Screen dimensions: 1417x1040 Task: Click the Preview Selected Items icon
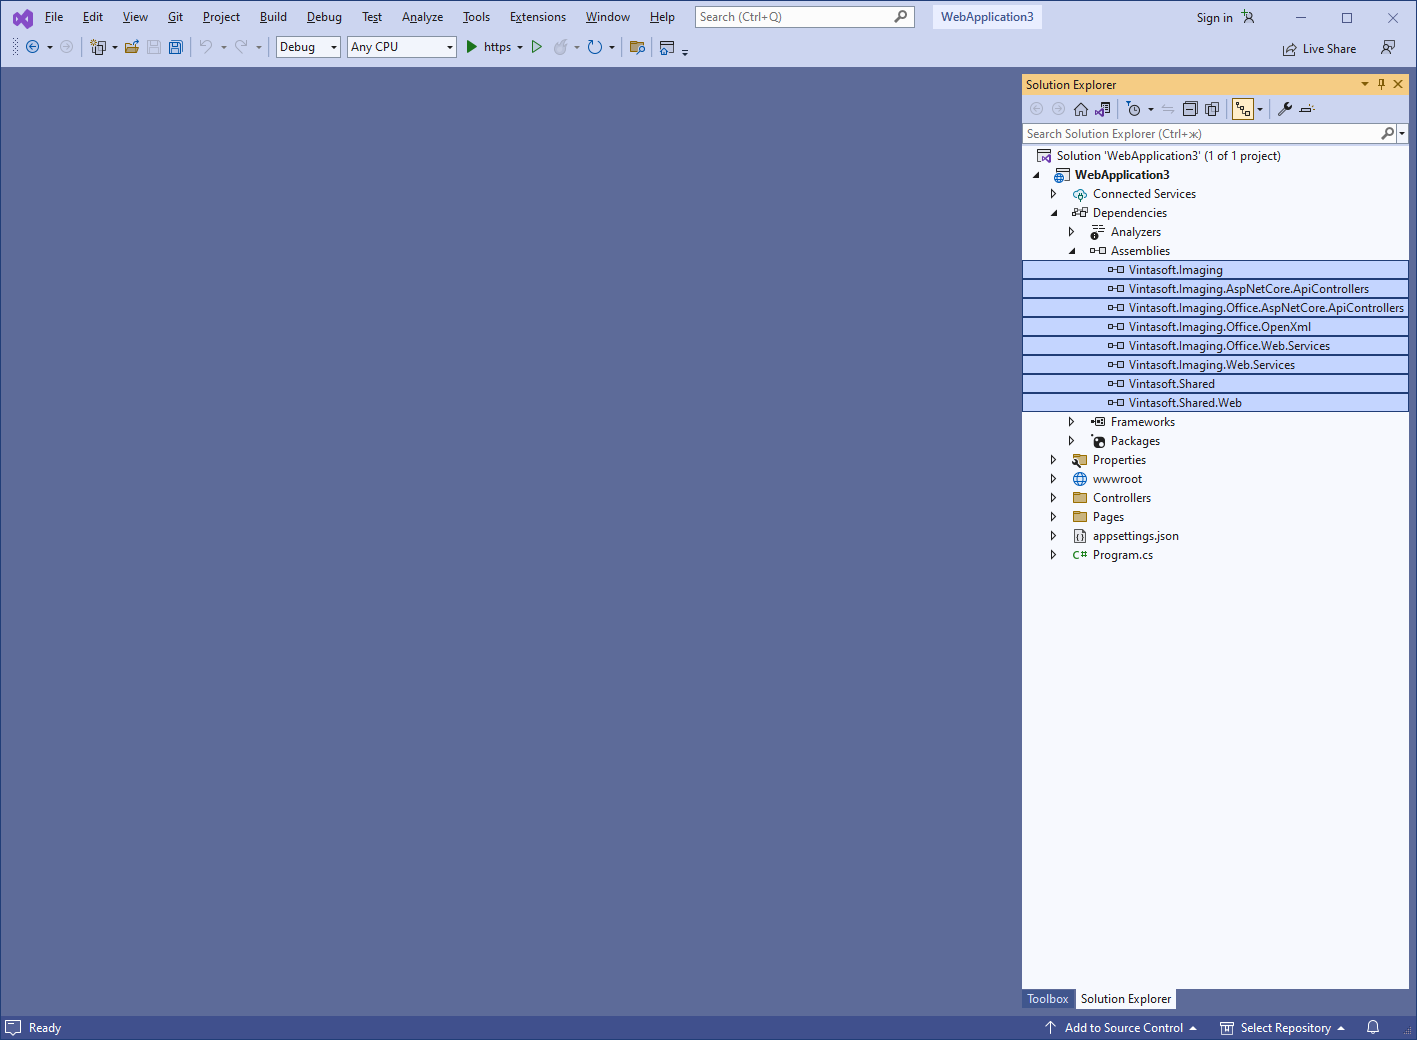click(1307, 109)
